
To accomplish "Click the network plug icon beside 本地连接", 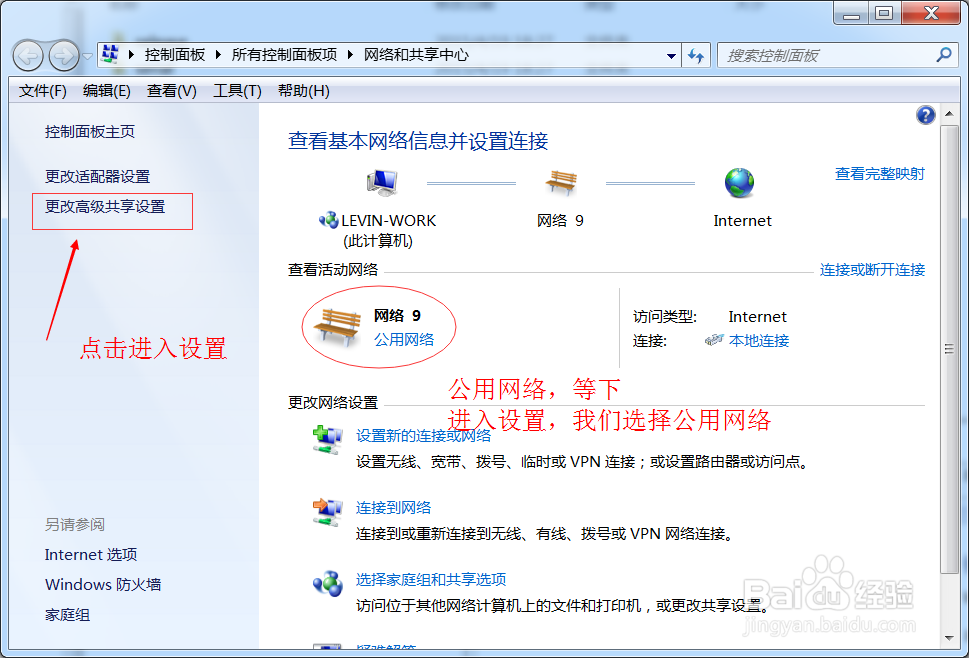I will point(714,340).
